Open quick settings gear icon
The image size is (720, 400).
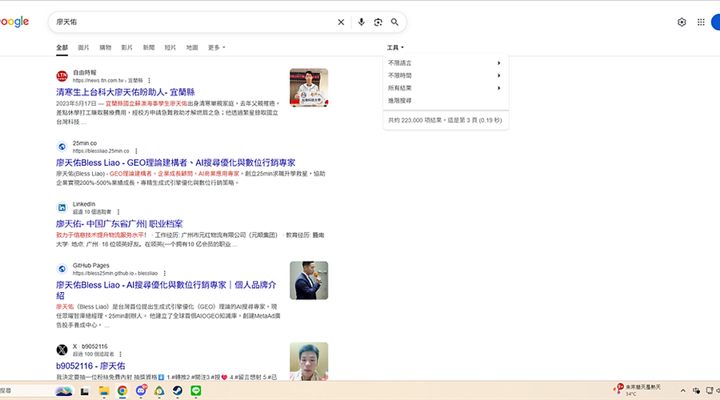681,22
